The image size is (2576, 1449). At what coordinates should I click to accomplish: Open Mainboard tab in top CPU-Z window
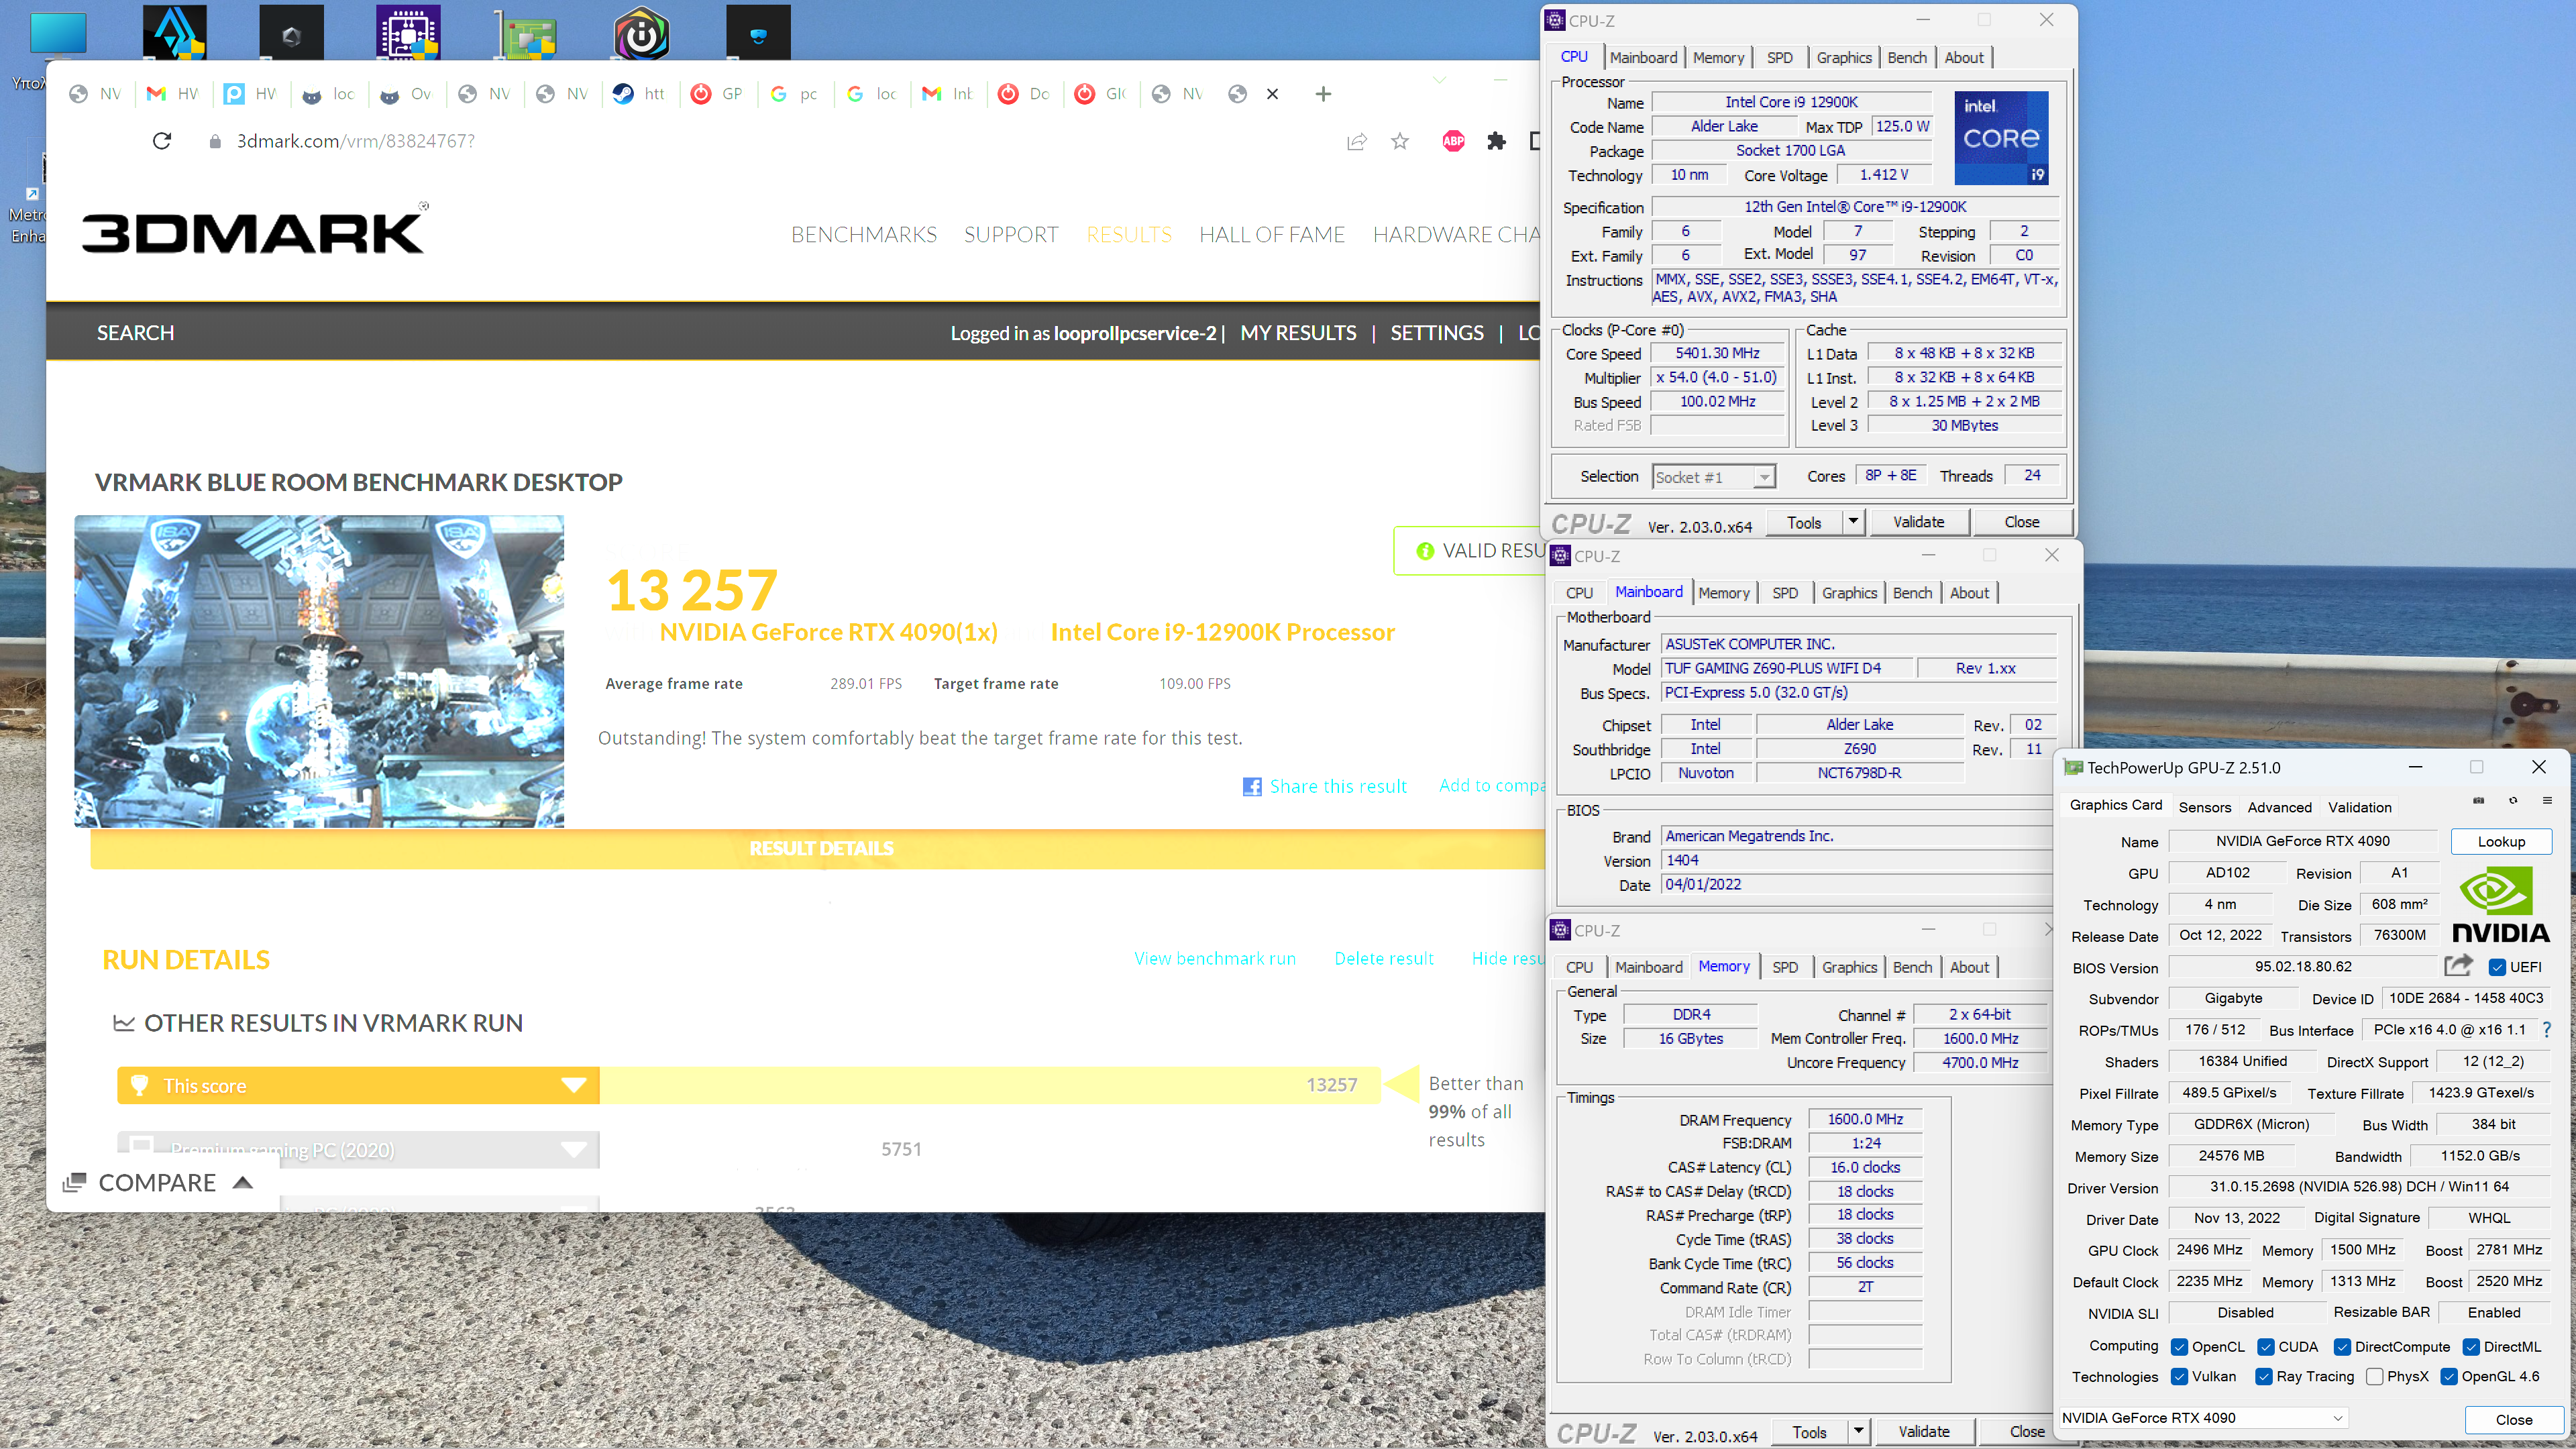[1643, 57]
